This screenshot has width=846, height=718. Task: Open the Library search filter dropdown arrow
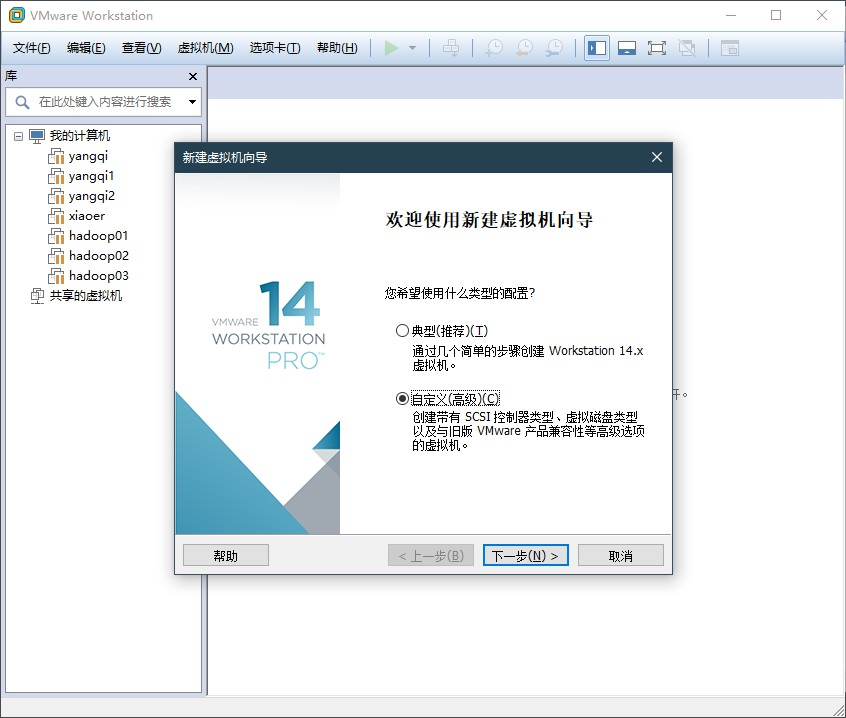(x=192, y=101)
